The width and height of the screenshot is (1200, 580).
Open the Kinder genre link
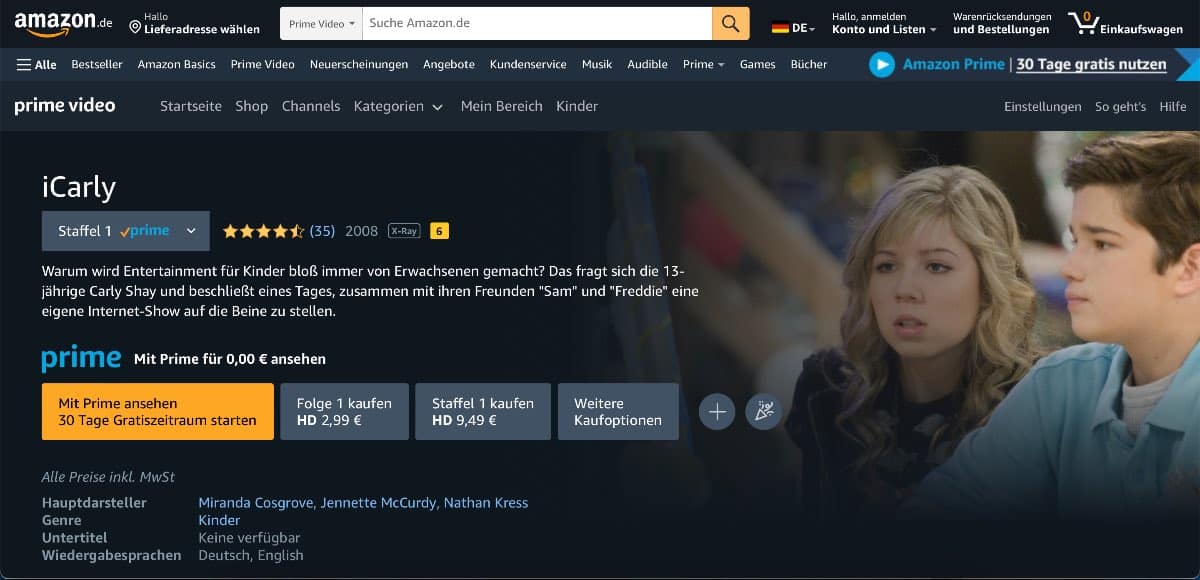pyautogui.click(x=219, y=520)
